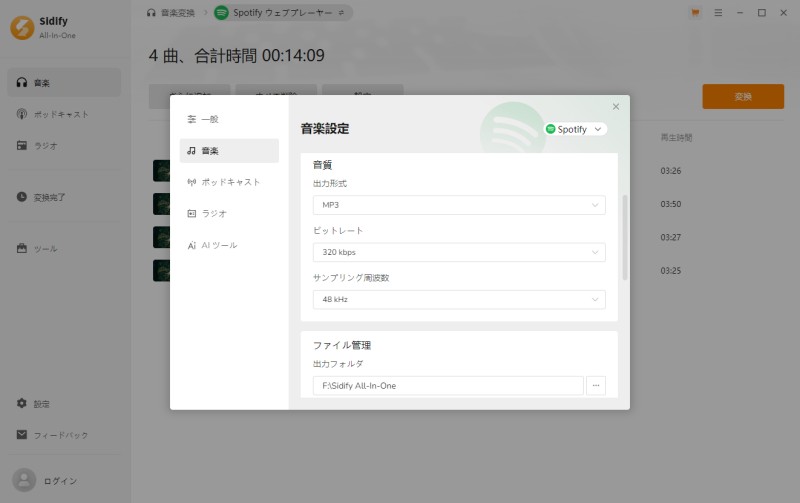Close the music settings dialog

tap(616, 107)
